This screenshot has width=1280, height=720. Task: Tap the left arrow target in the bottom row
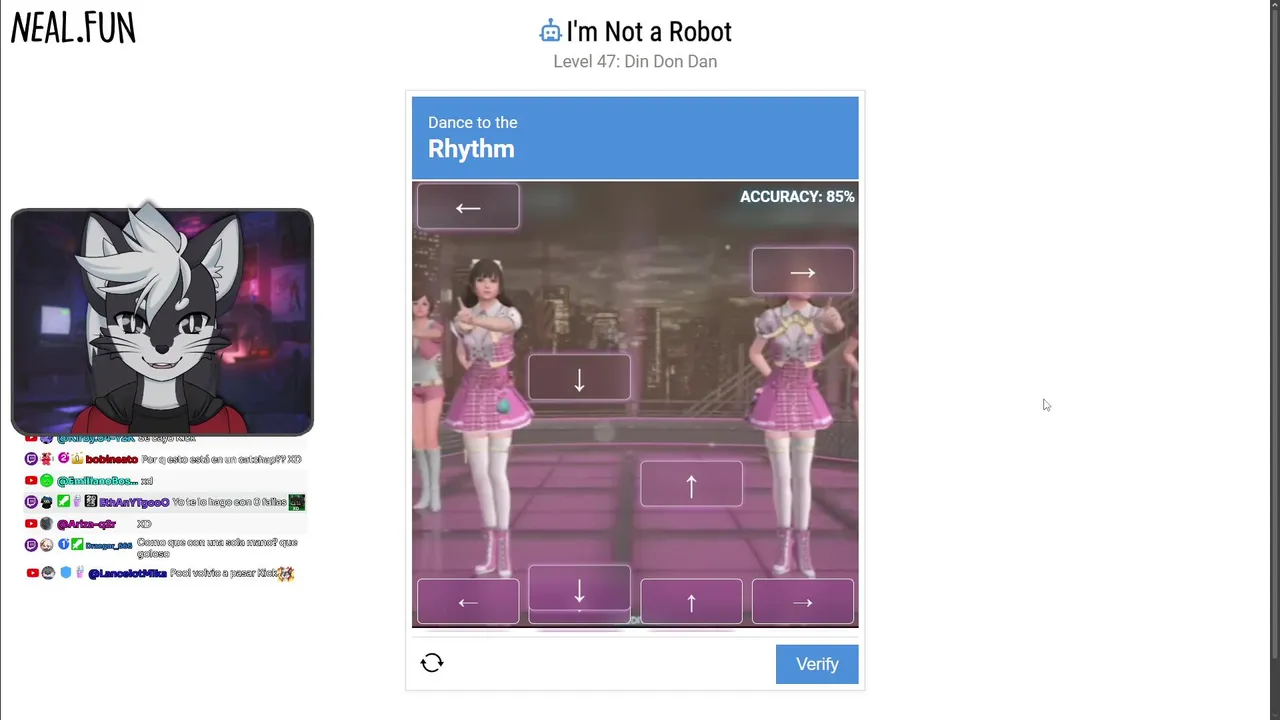(468, 602)
